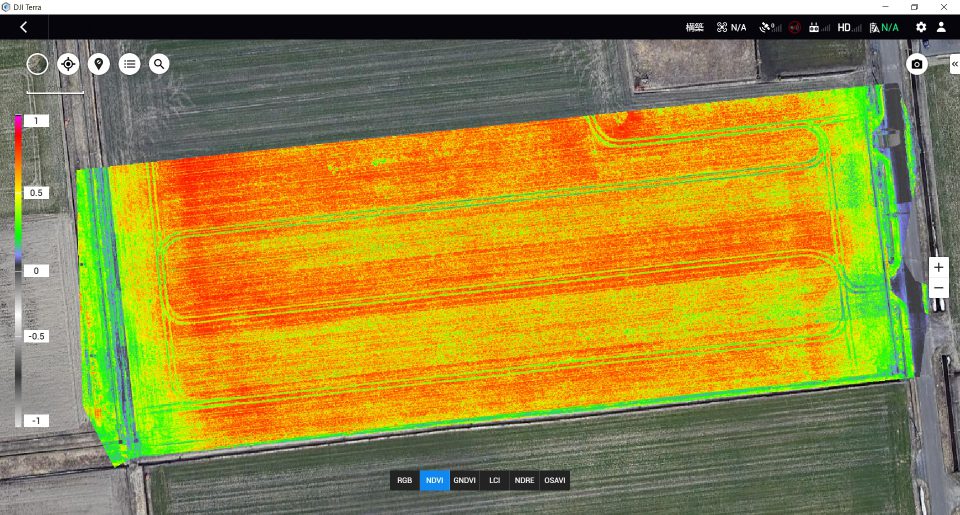Click the drone status N/A indicator
The image size is (960, 515).
pyautogui.click(x=731, y=27)
